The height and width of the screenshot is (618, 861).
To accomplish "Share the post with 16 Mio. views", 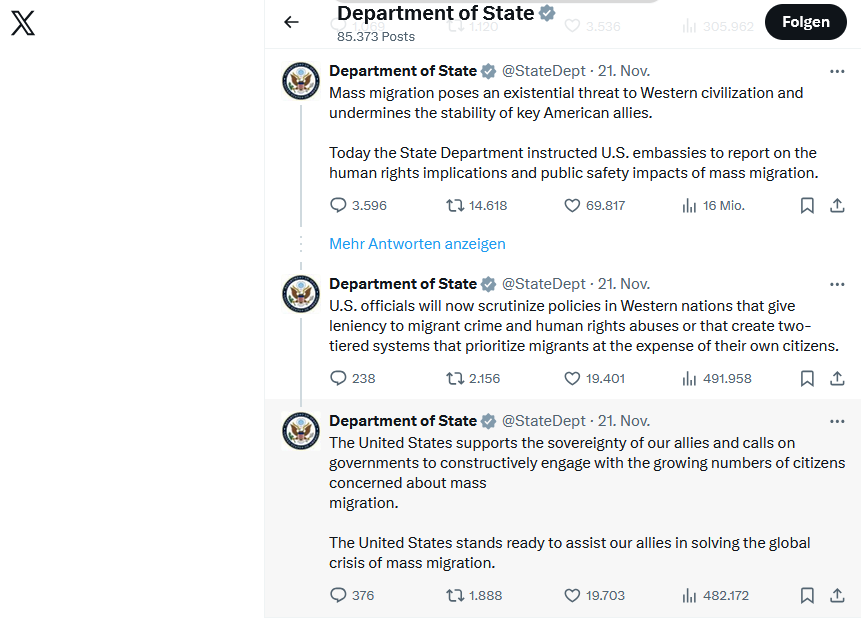I will coord(837,206).
